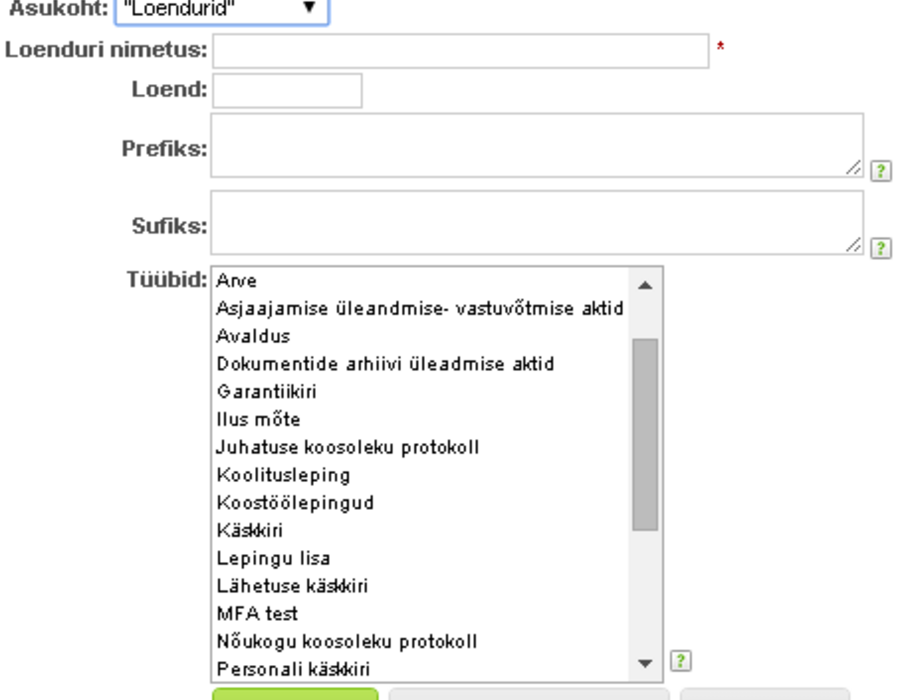Viewport: 900px width, 700px height.
Task: Open help for the Sufiks field
Action: pos(880,248)
